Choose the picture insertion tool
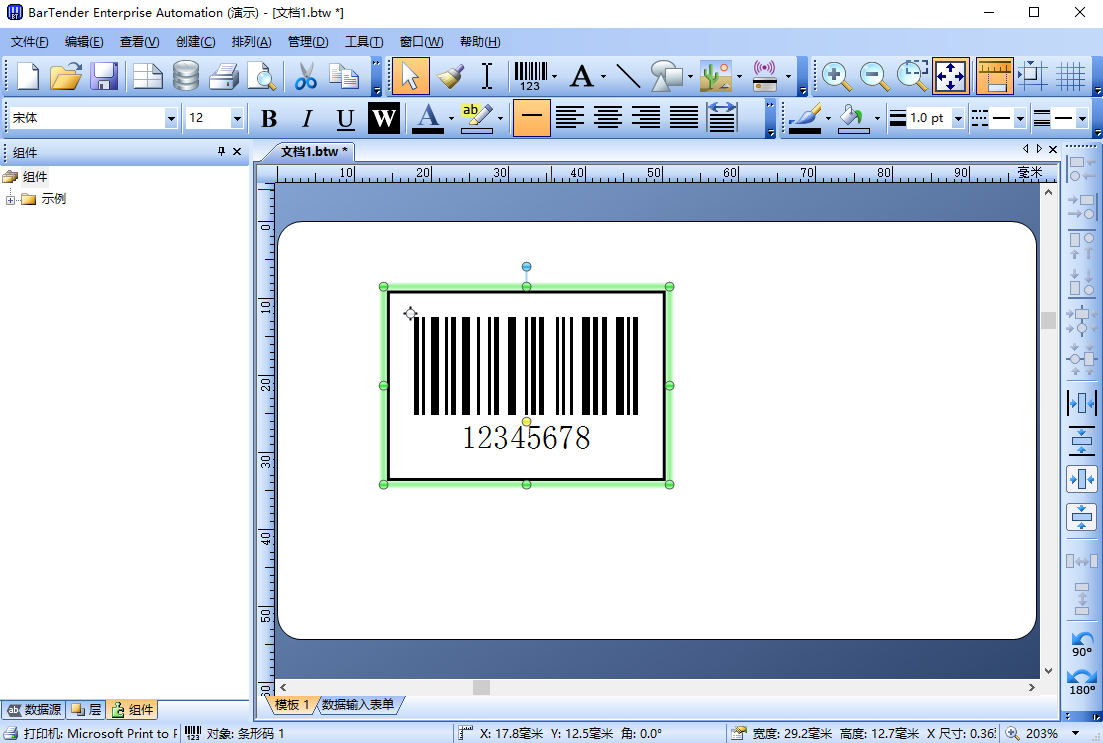The width and height of the screenshot is (1103, 743). [x=716, y=76]
